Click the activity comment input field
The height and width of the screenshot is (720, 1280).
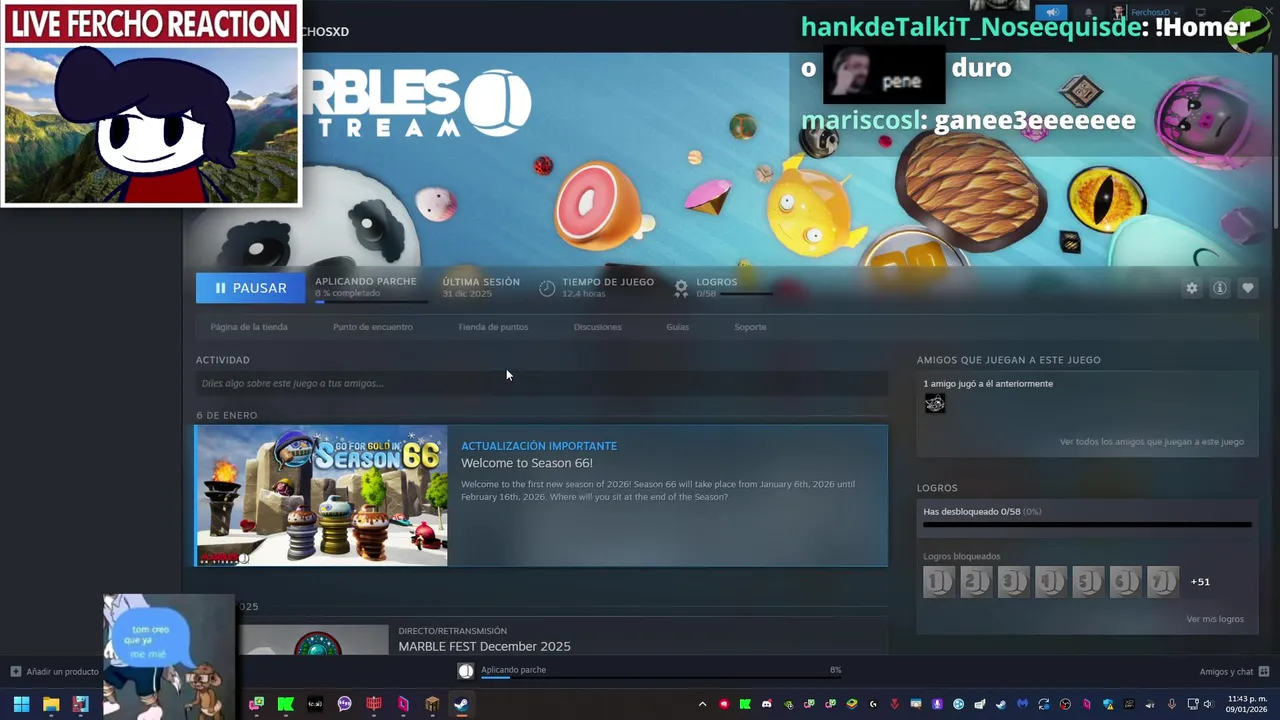click(x=541, y=383)
